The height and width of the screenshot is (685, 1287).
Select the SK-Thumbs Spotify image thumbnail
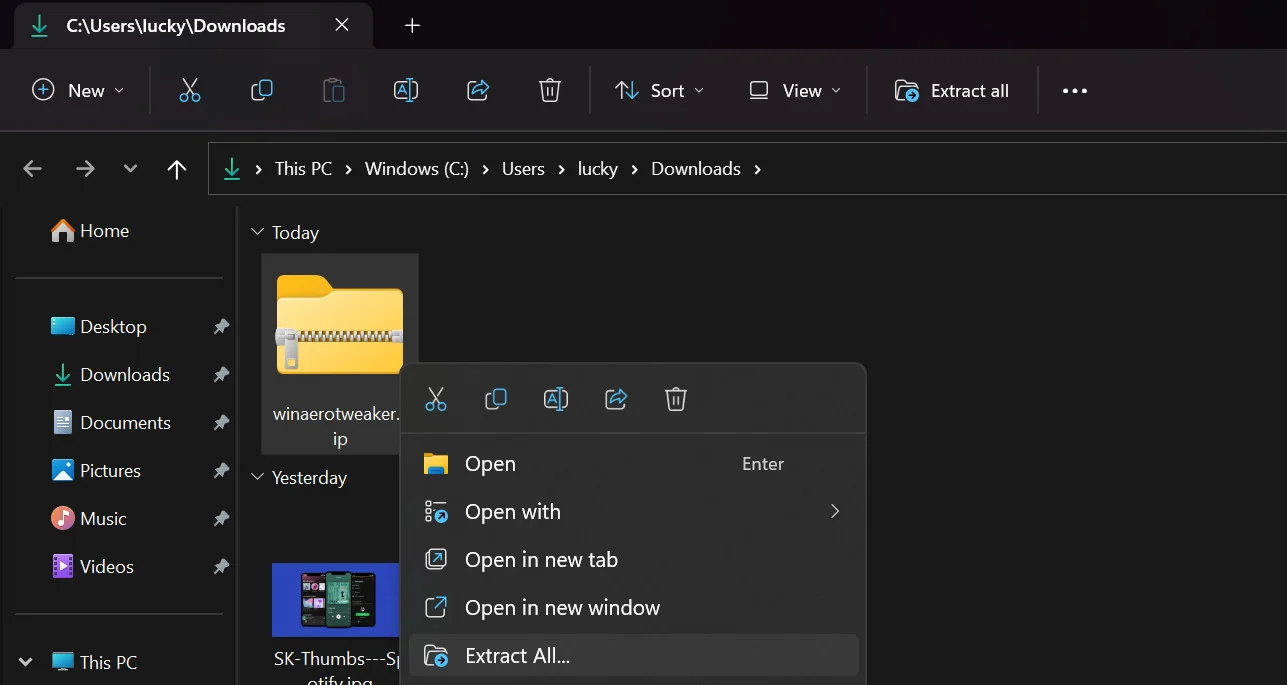(337, 600)
